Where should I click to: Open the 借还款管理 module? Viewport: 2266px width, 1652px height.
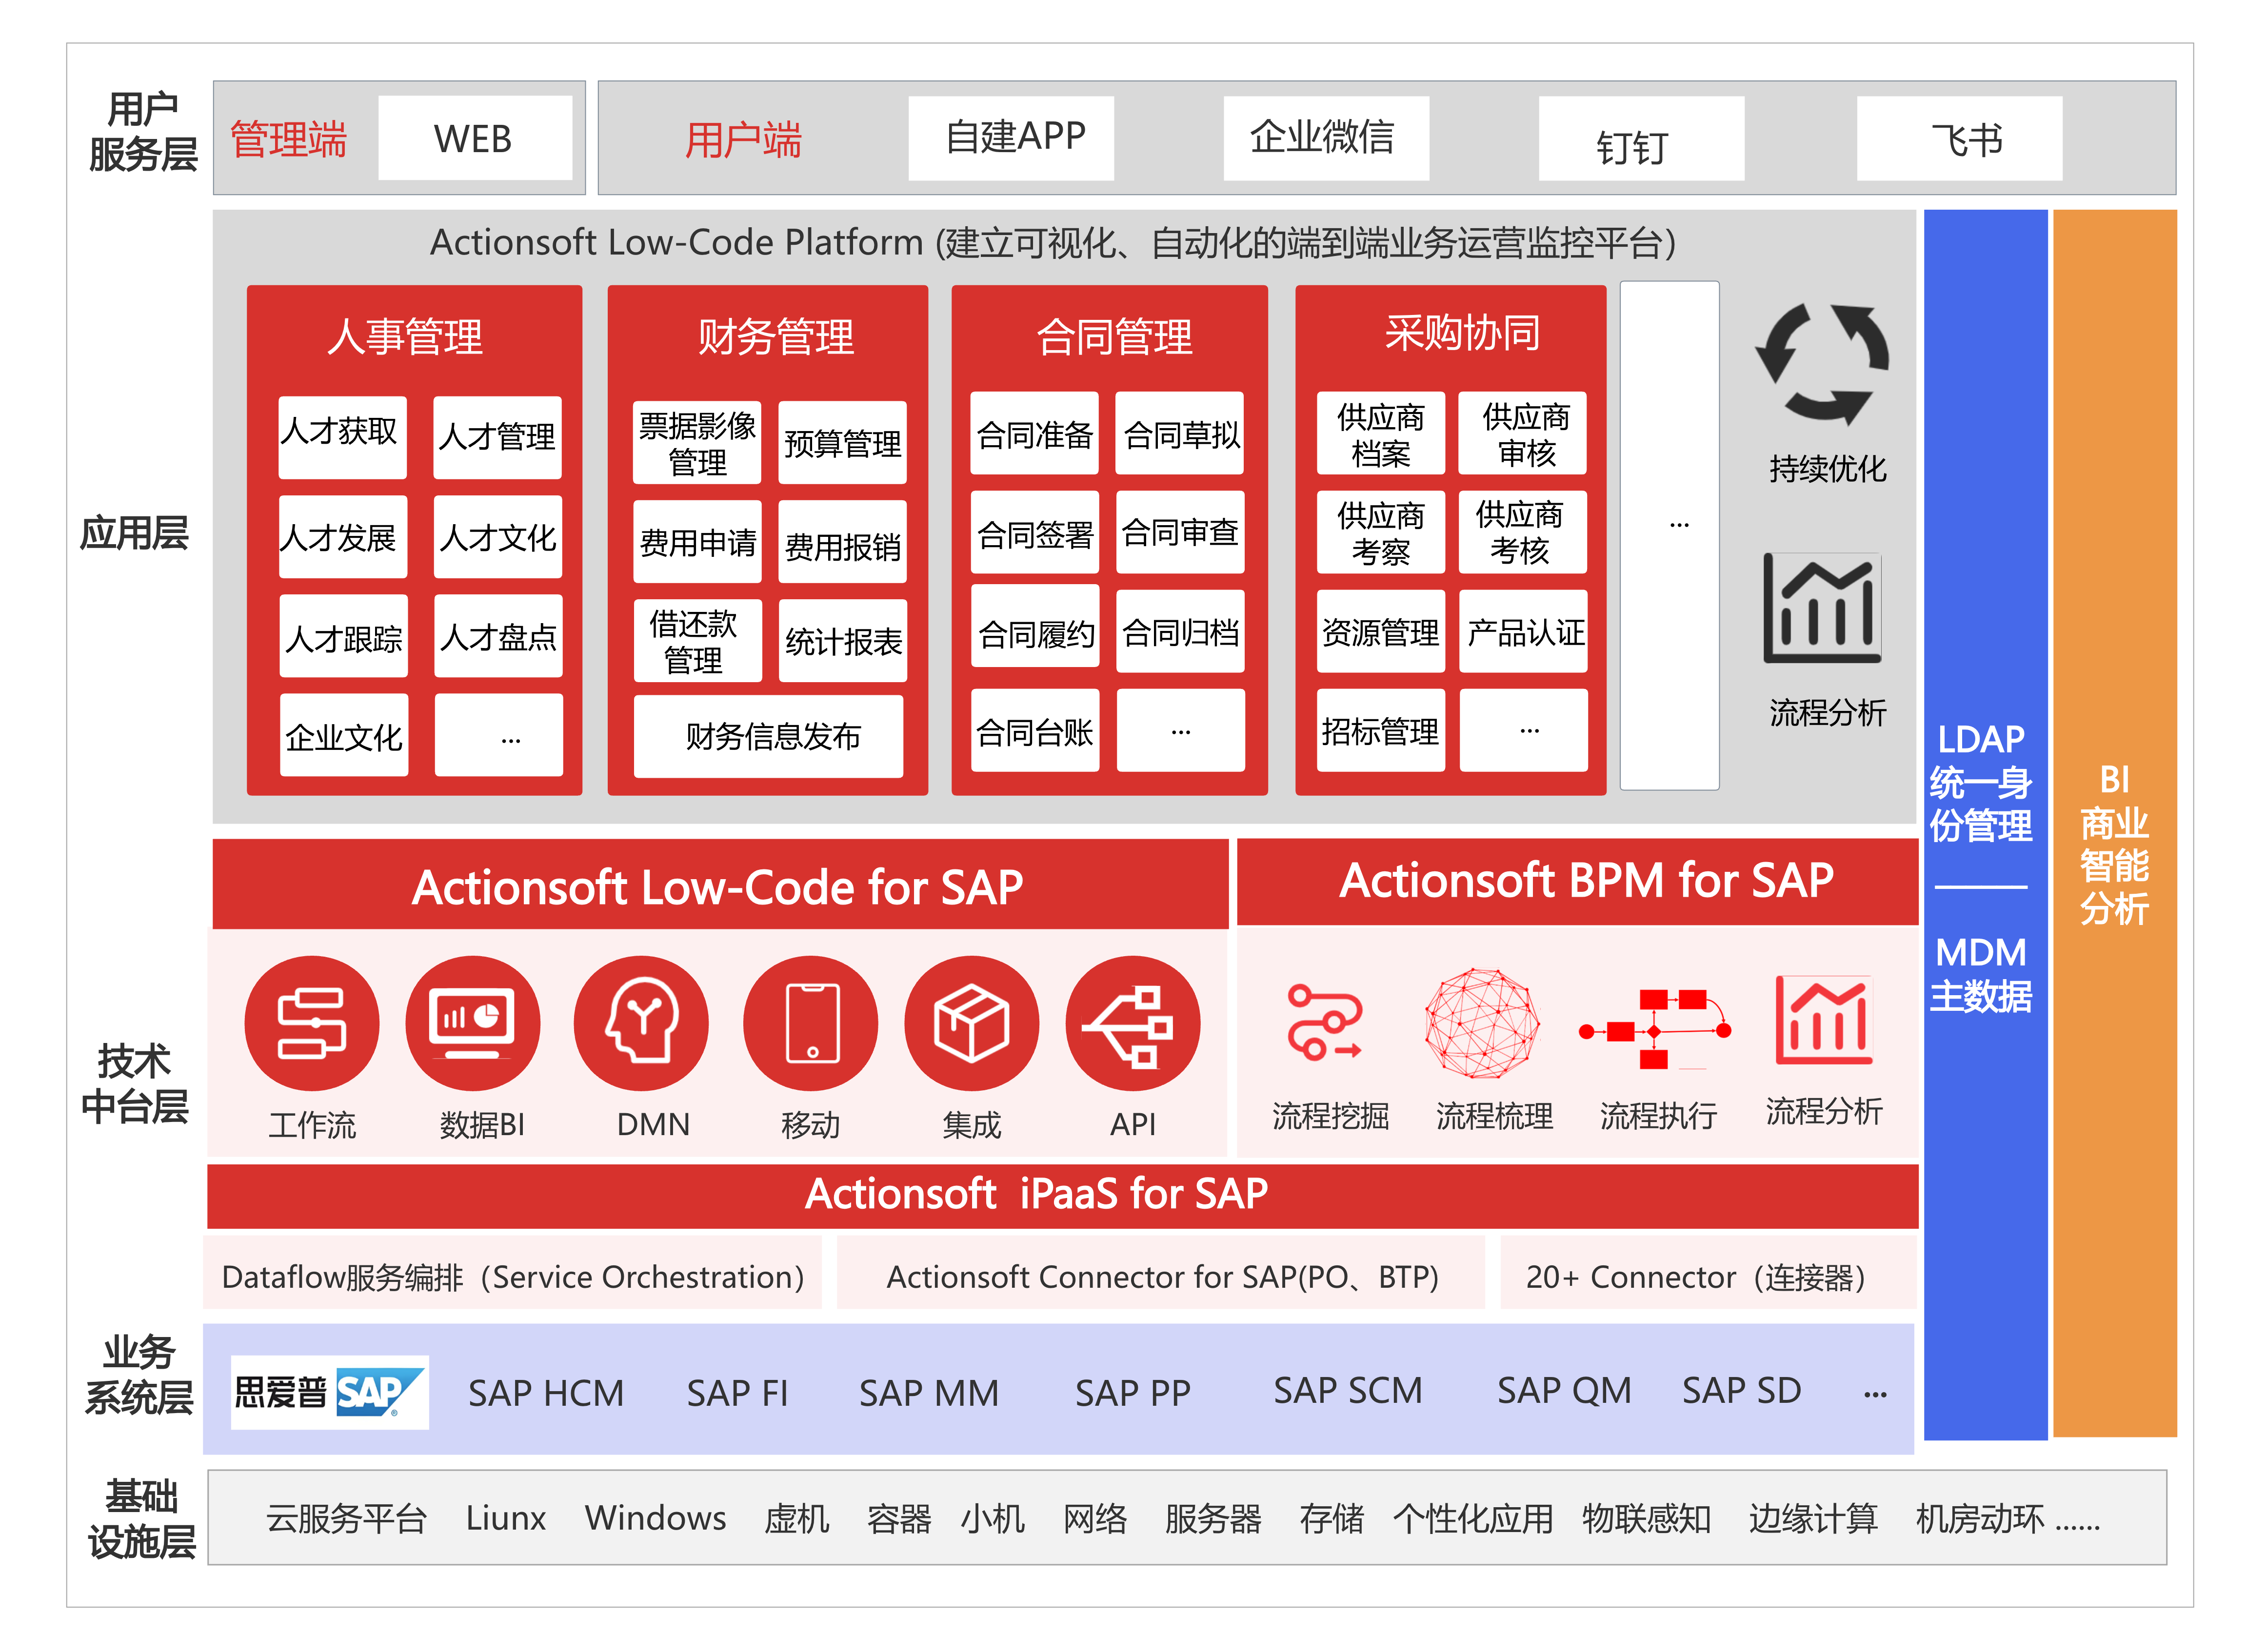(697, 641)
